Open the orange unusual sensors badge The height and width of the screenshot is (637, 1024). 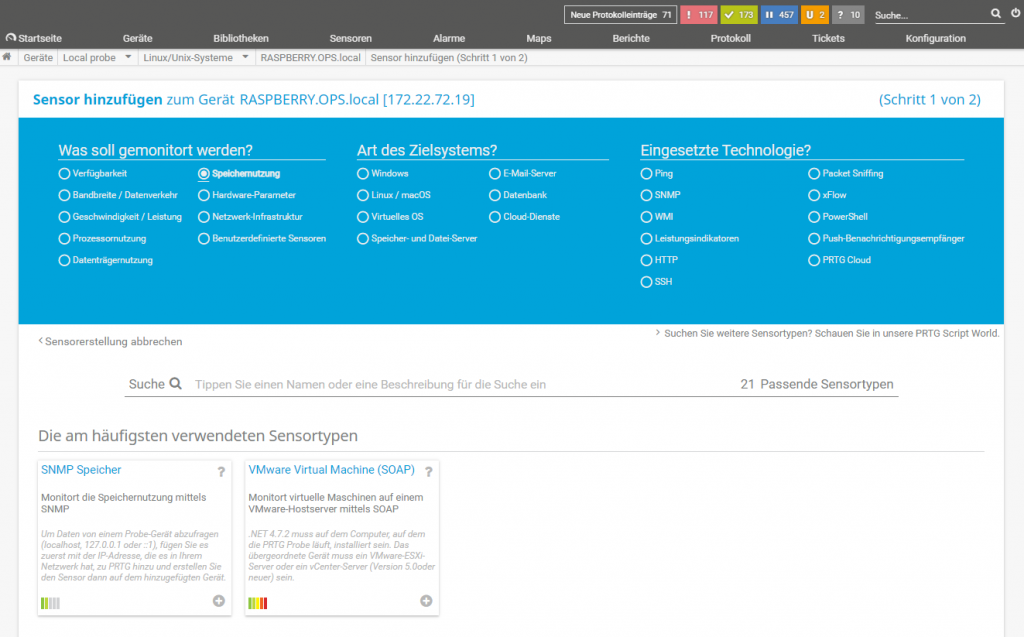[x=814, y=15]
